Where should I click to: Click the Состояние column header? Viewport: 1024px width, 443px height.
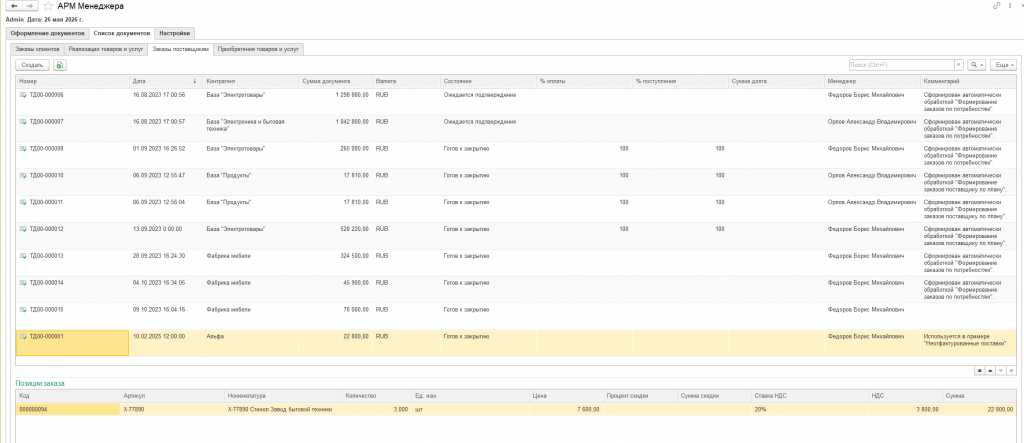click(488, 81)
